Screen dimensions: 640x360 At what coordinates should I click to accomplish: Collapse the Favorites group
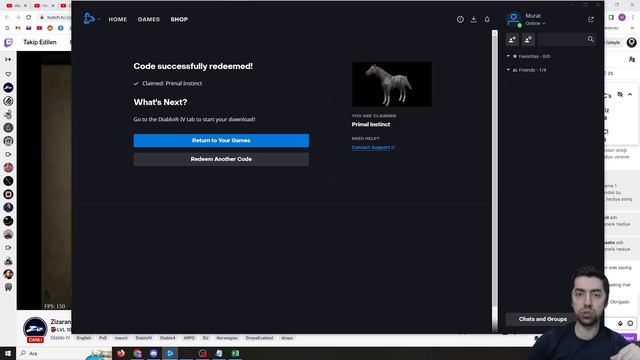(x=508, y=56)
